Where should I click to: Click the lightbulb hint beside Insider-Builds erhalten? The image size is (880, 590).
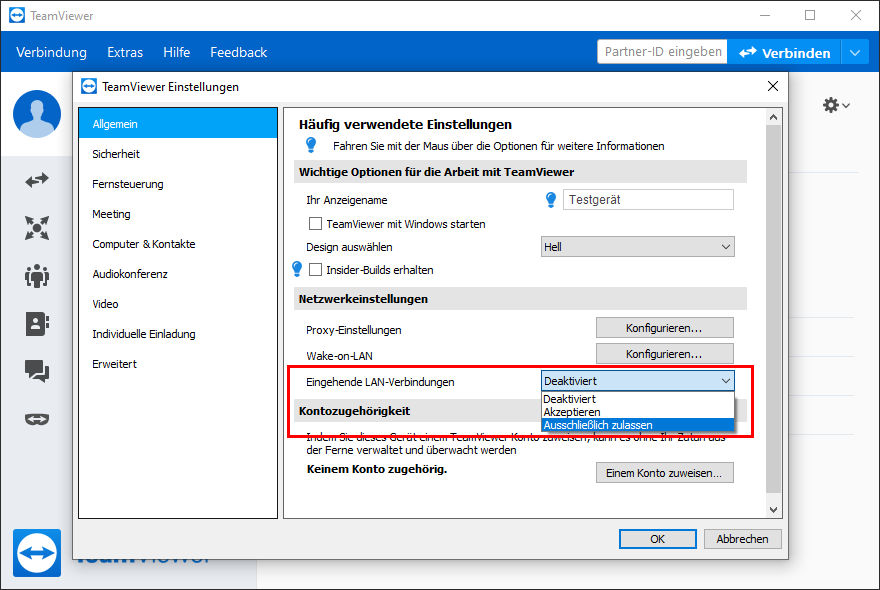pyautogui.click(x=297, y=269)
